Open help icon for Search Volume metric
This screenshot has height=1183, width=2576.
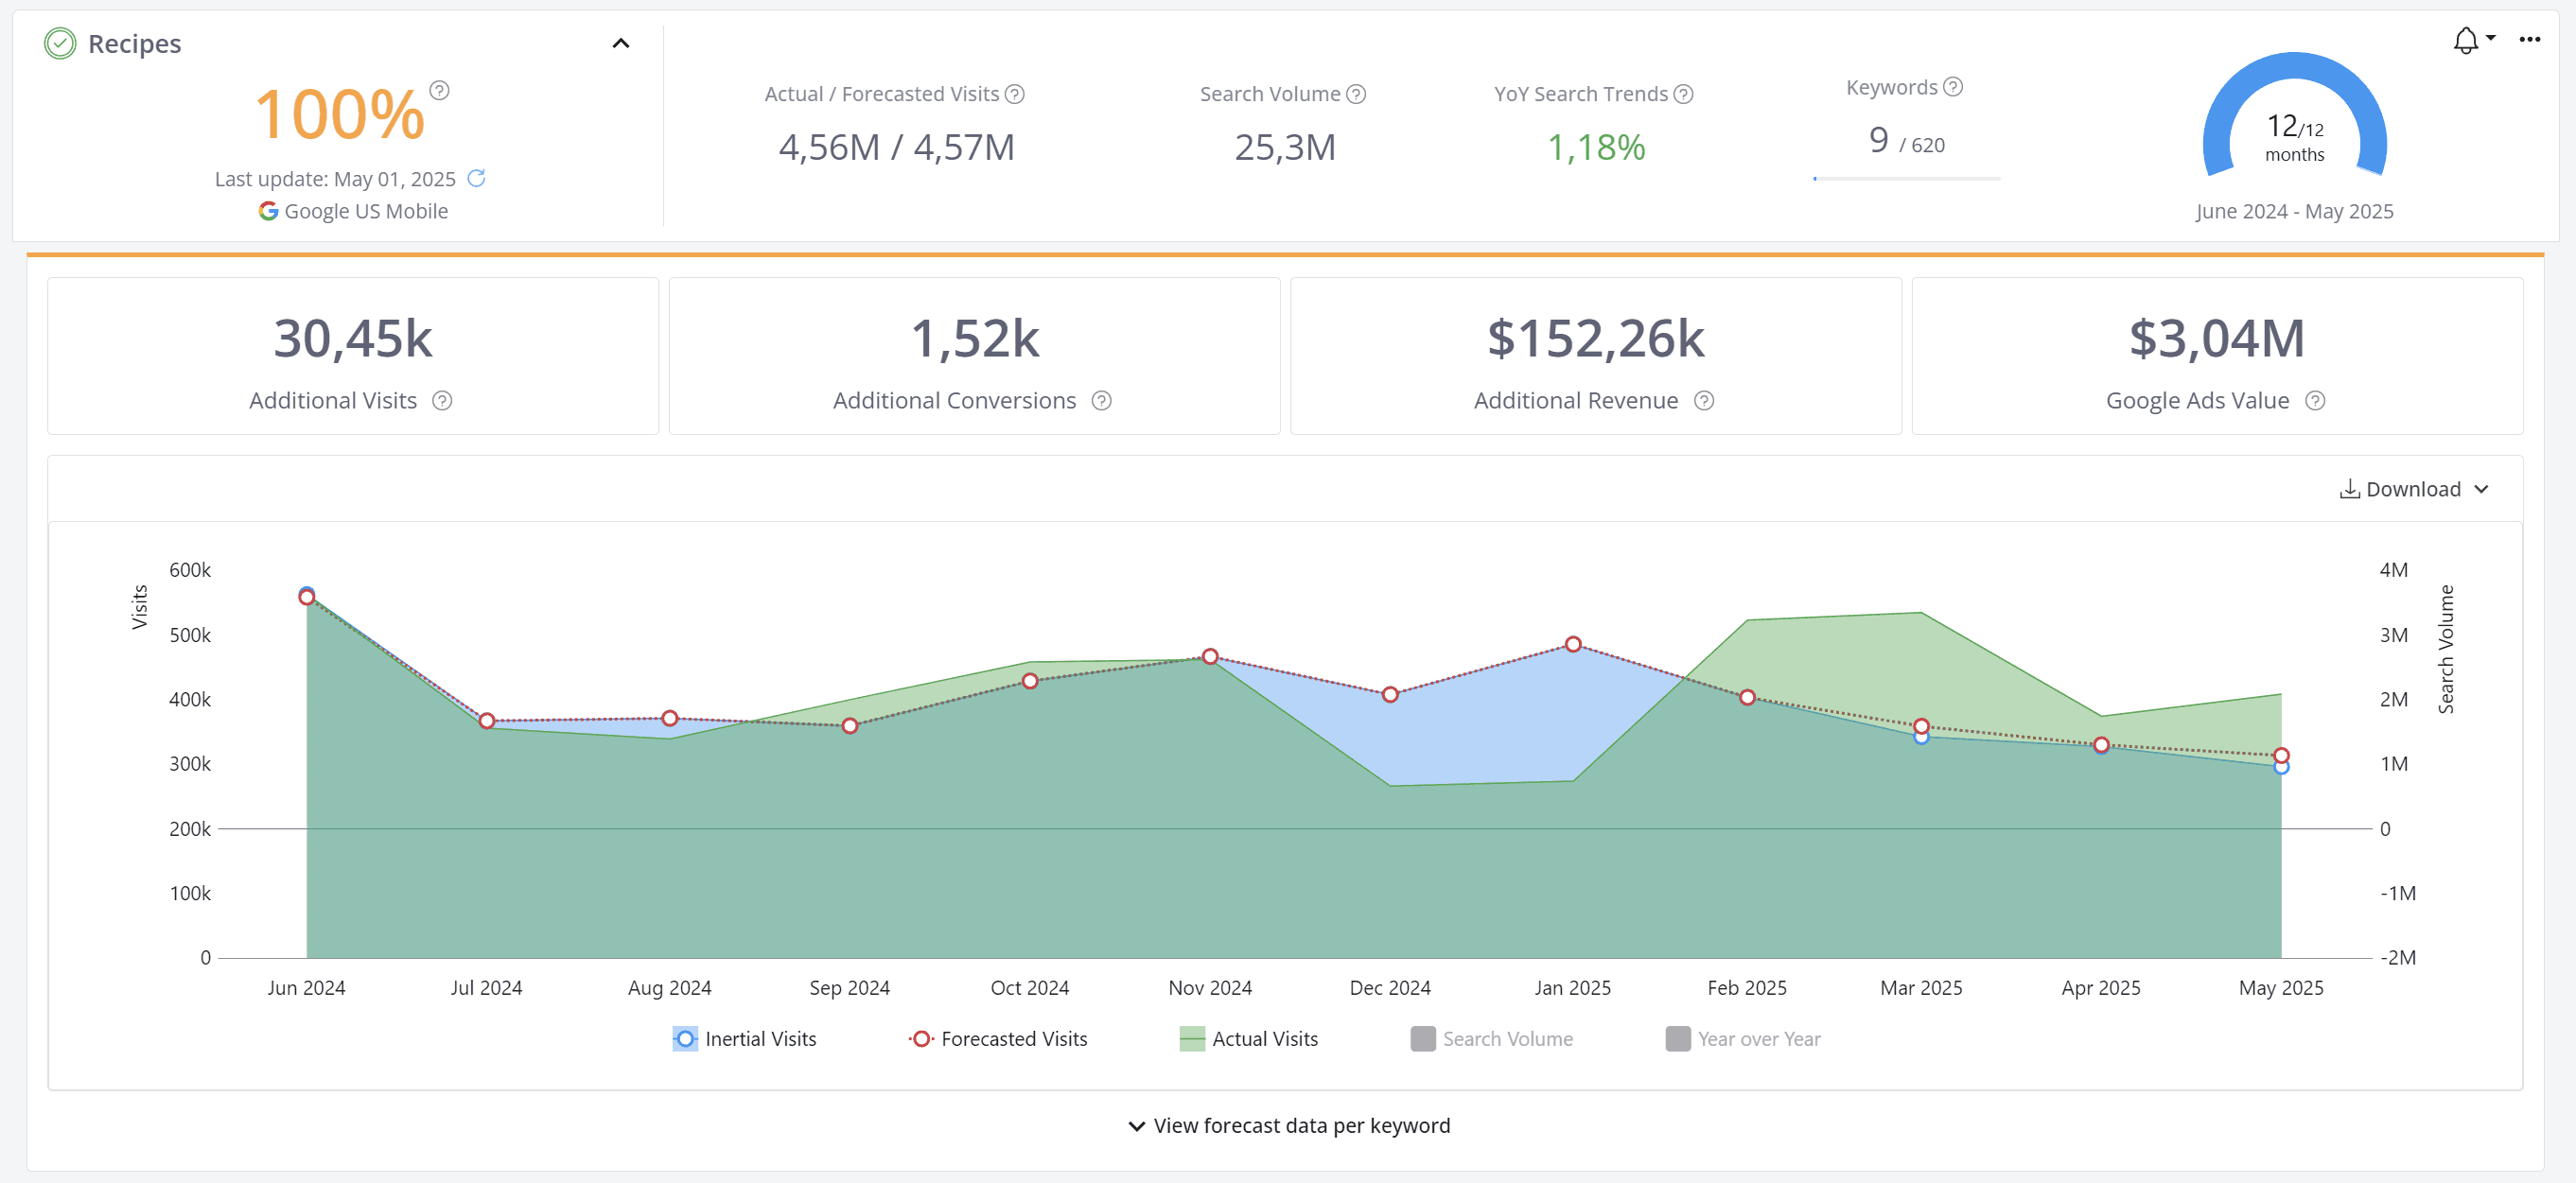point(1356,94)
